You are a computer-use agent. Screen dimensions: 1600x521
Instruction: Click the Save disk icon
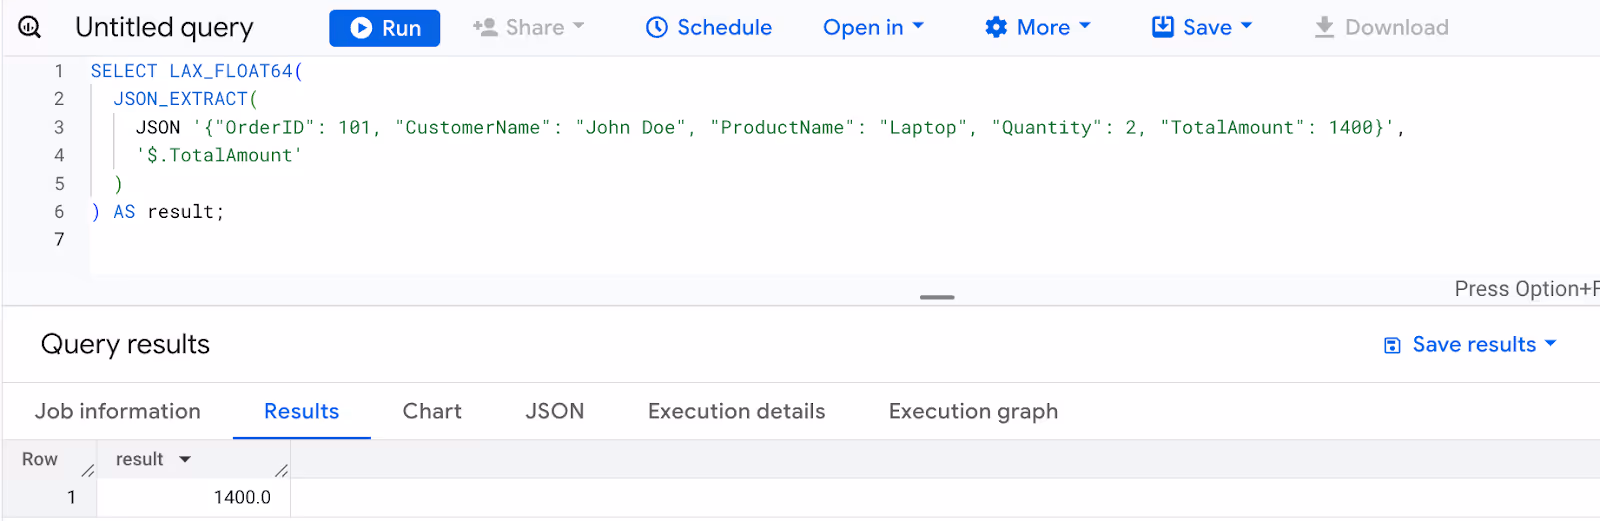click(x=1162, y=27)
